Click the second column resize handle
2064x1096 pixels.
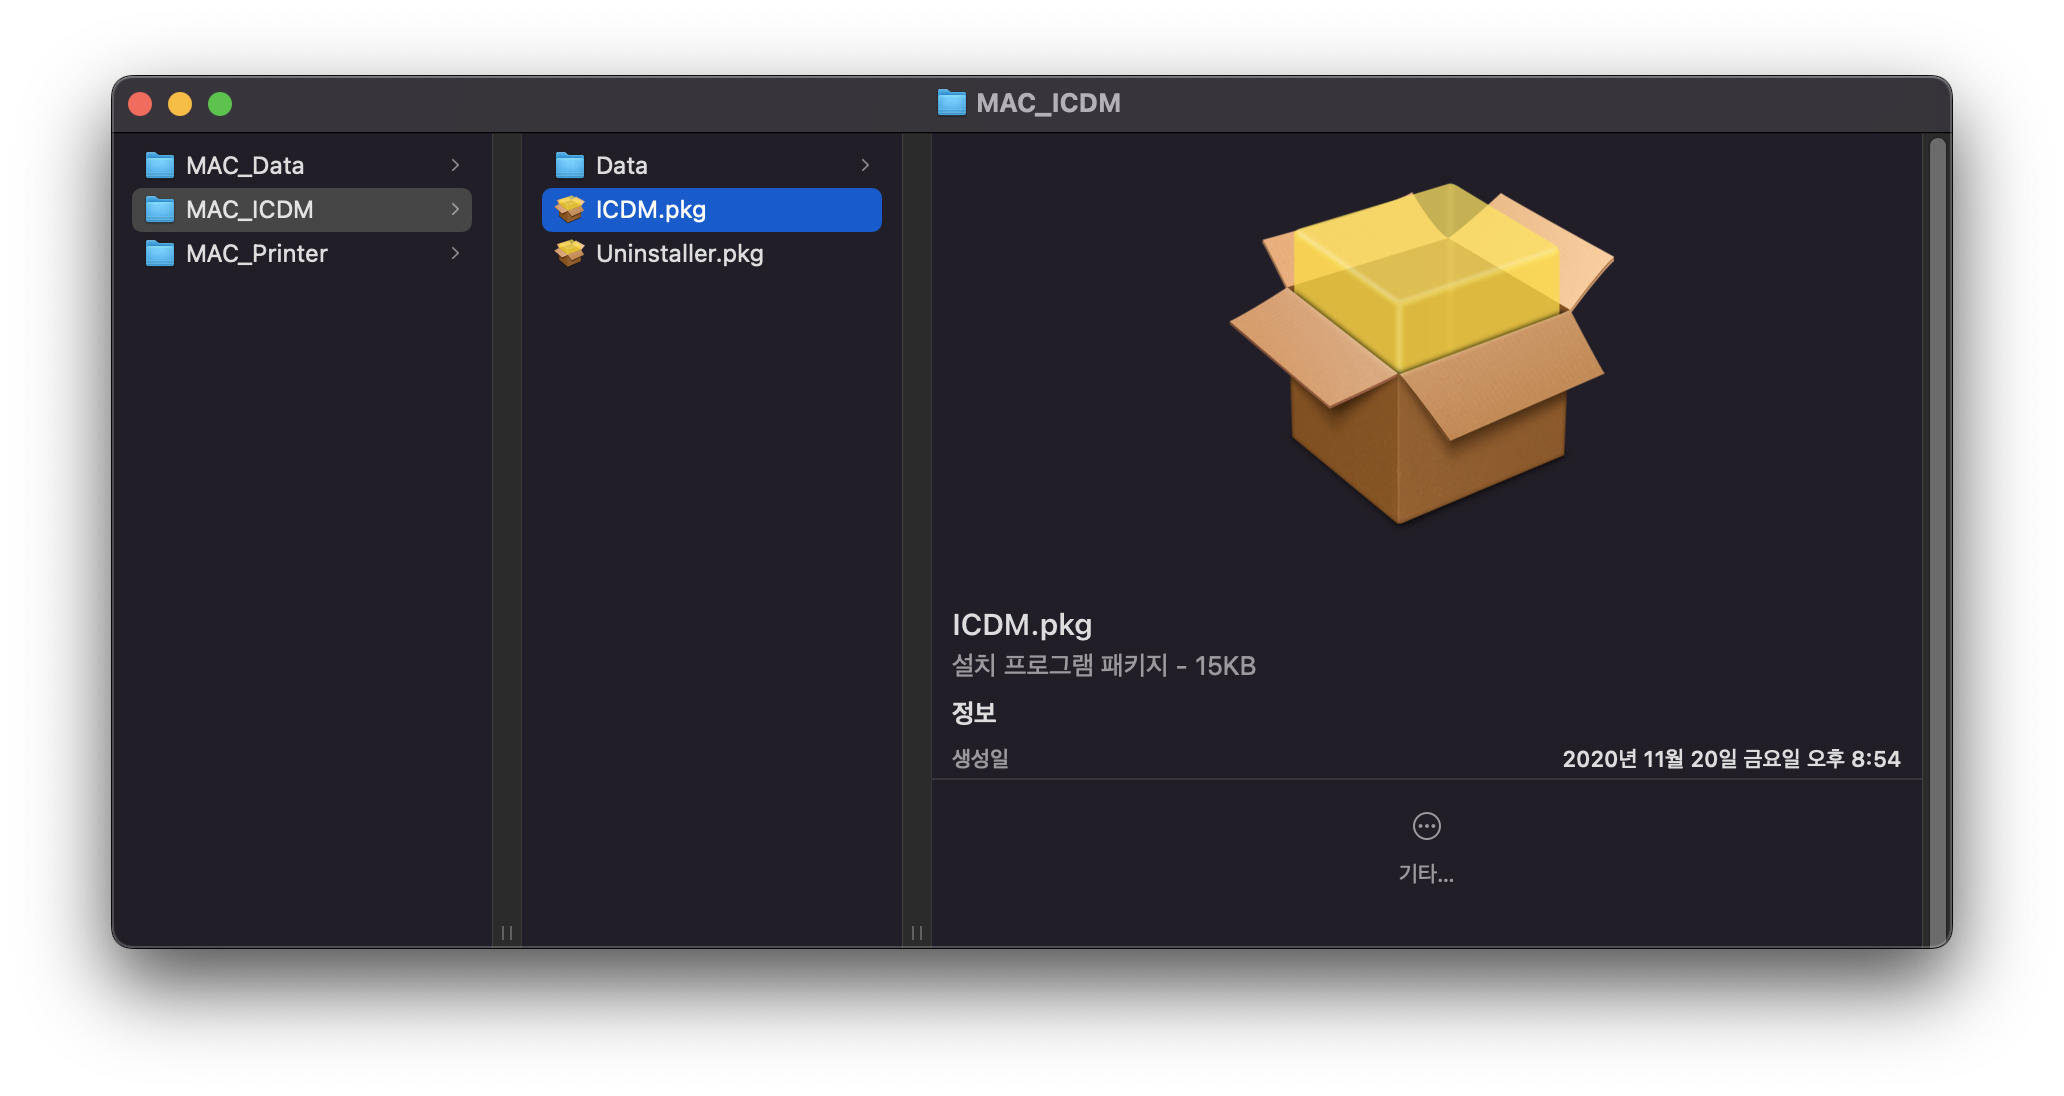click(x=917, y=932)
